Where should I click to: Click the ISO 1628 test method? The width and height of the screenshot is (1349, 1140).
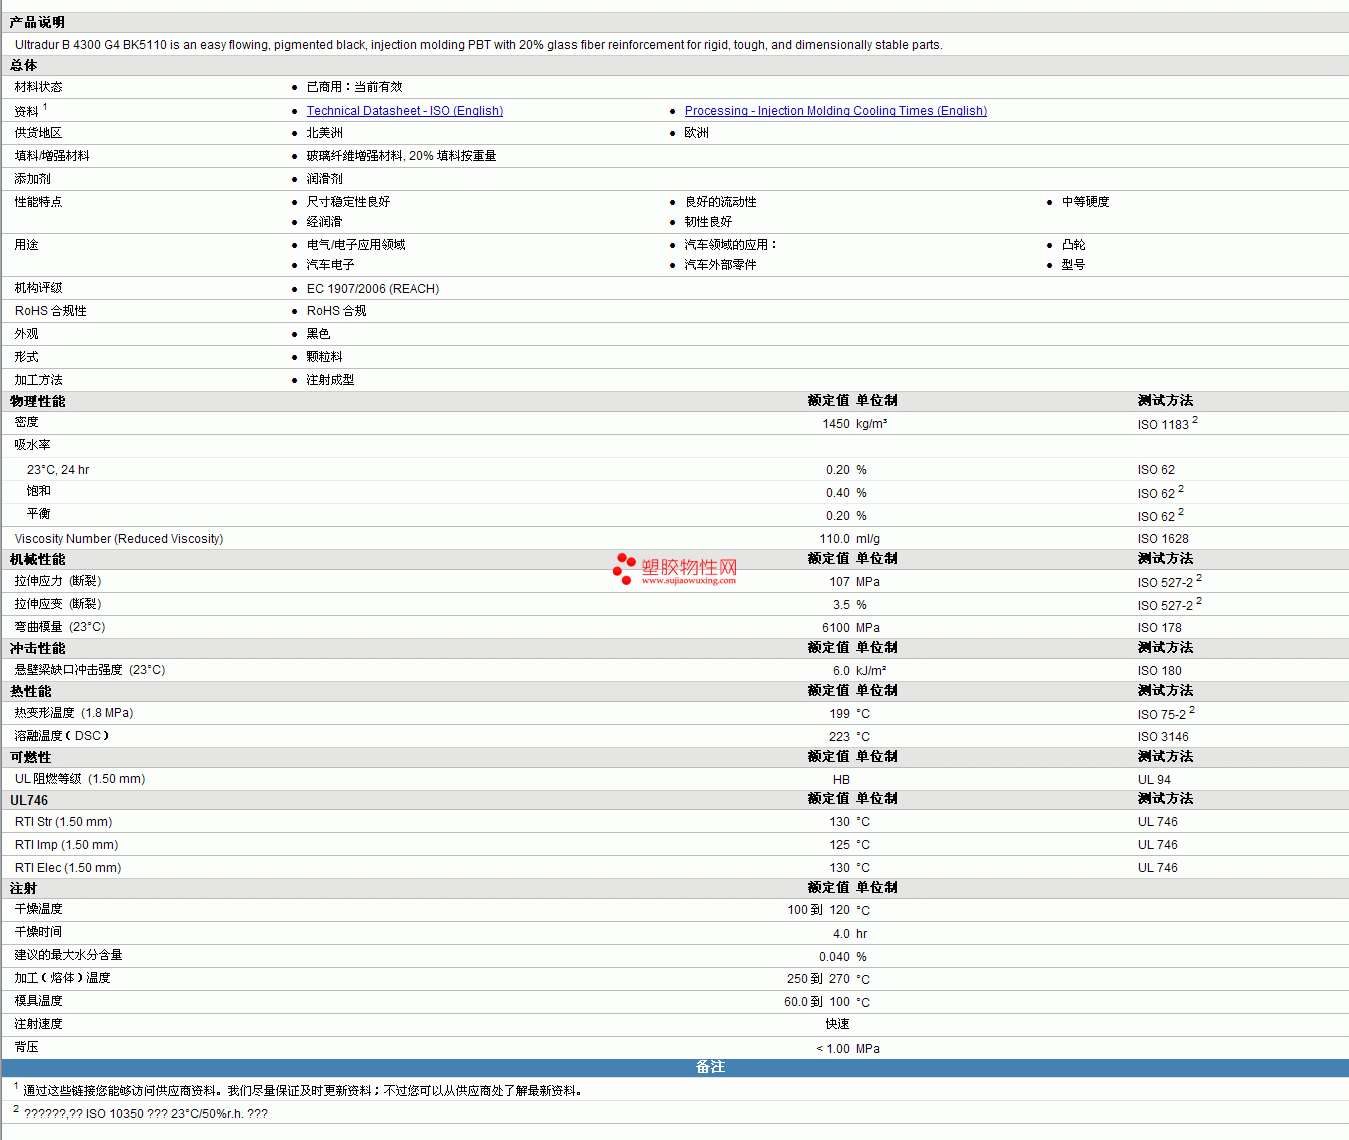point(1163,539)
